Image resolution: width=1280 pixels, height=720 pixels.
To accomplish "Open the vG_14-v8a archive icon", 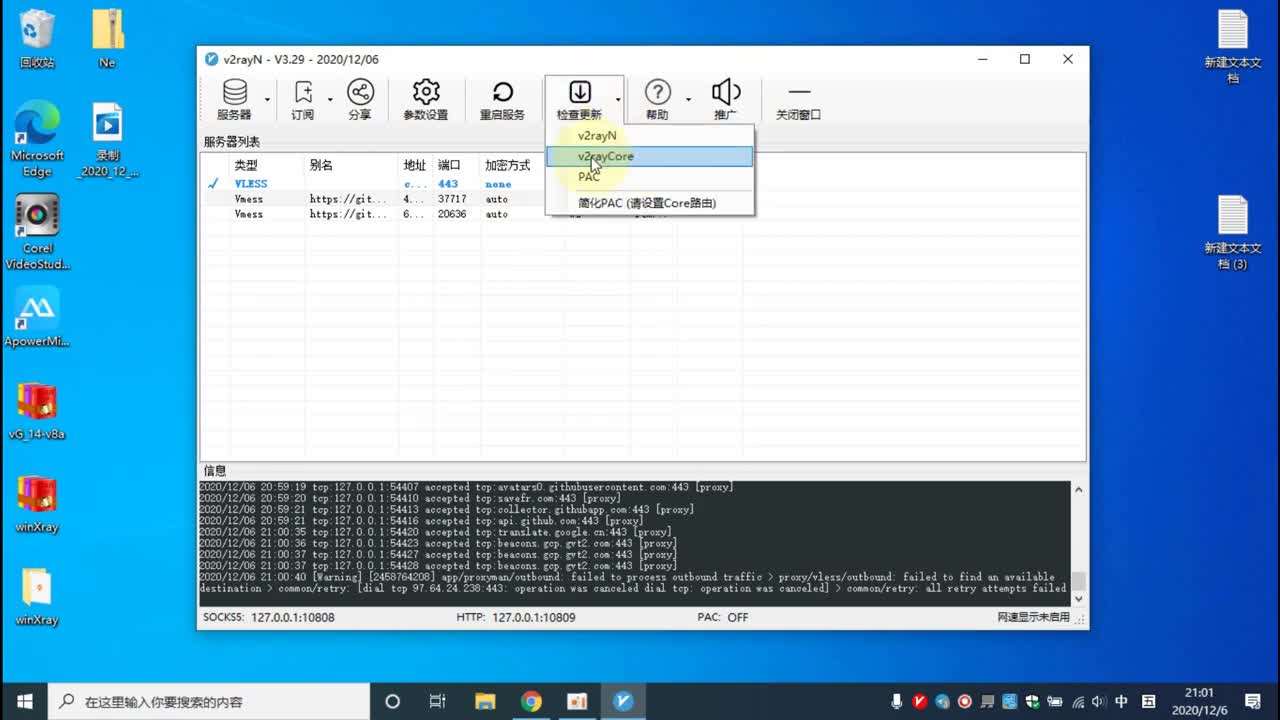I will [x=37, y=410].
